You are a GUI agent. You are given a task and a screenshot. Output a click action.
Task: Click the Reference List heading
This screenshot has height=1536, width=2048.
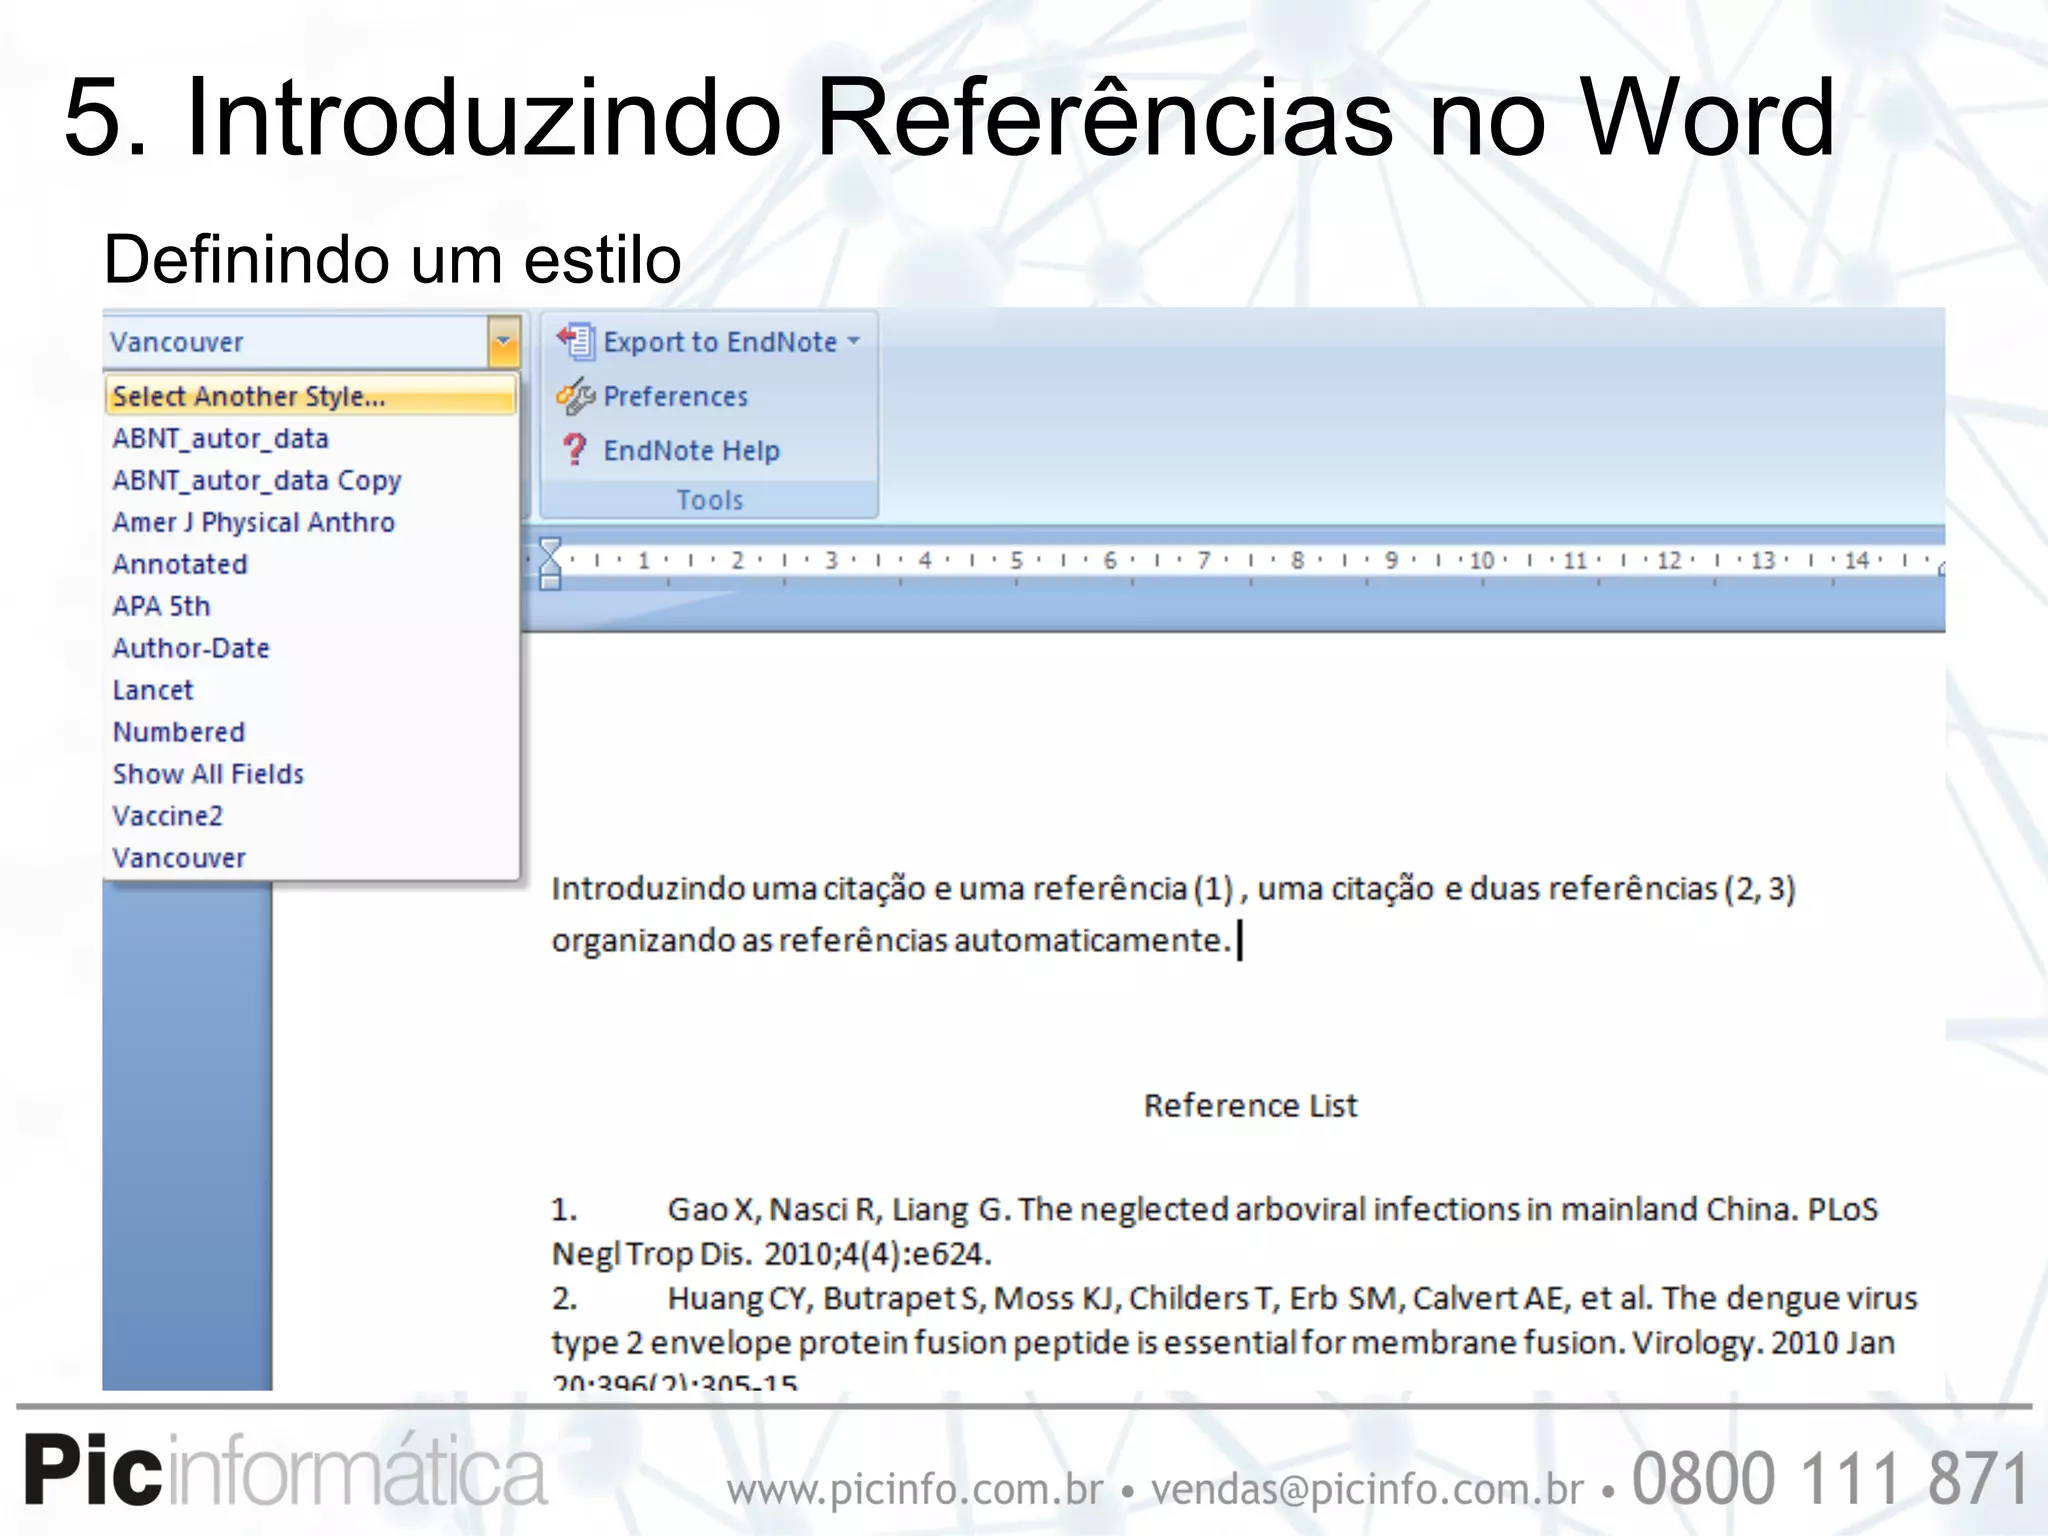(1251, 1106)
